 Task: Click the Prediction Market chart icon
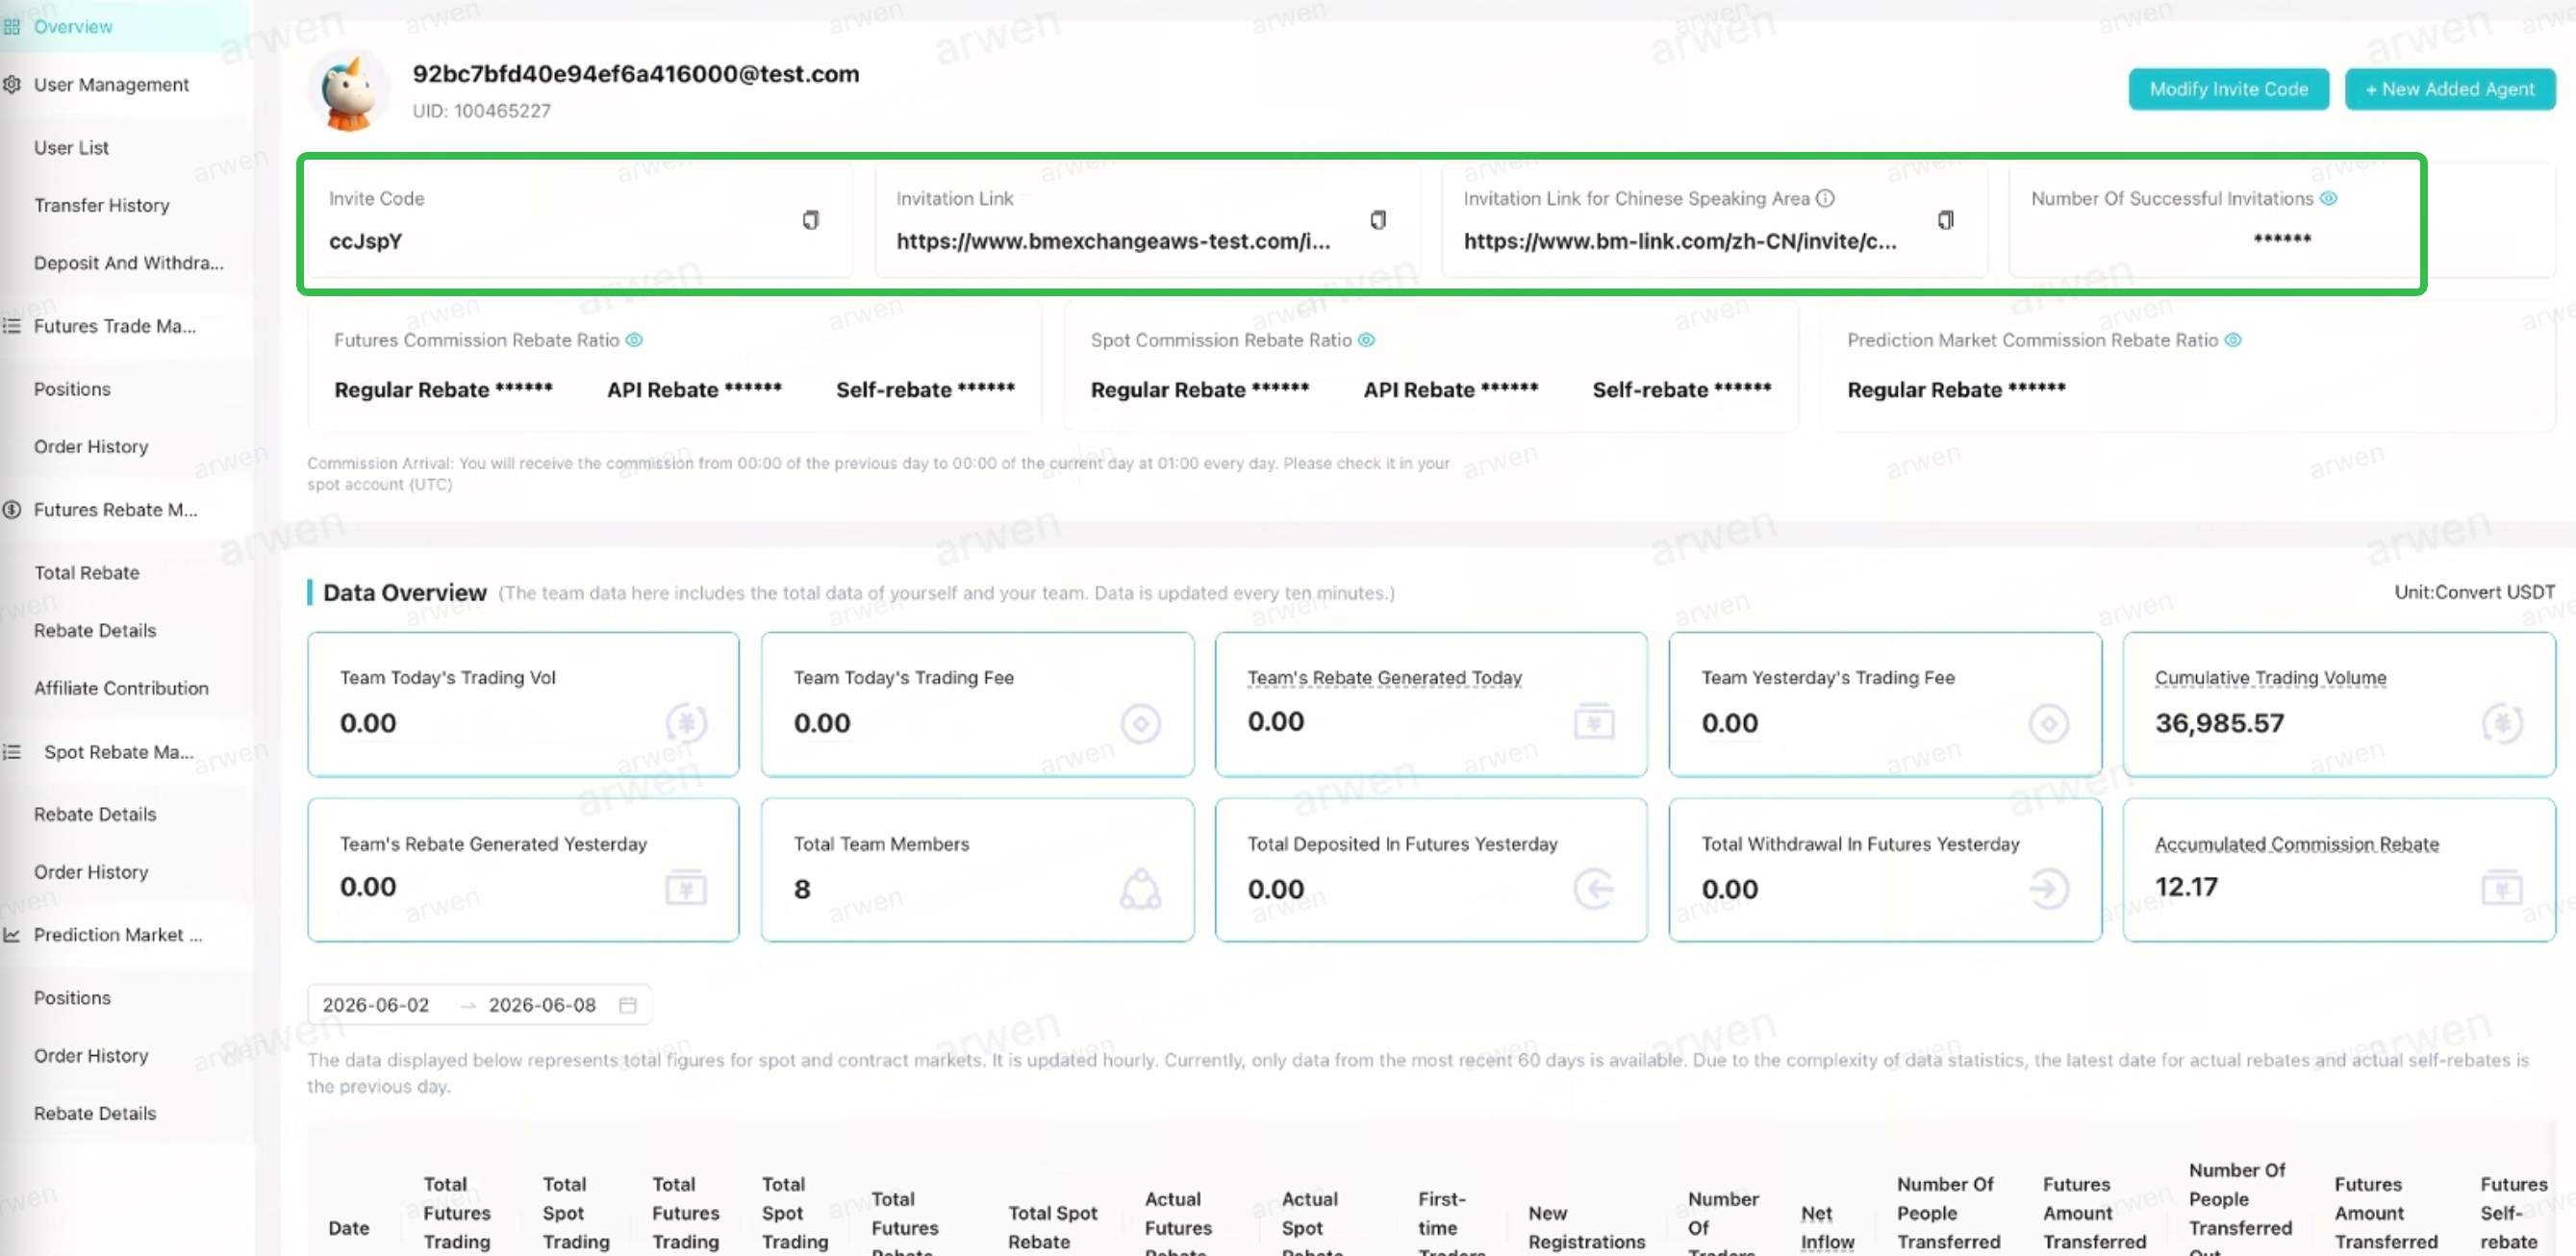12,935
